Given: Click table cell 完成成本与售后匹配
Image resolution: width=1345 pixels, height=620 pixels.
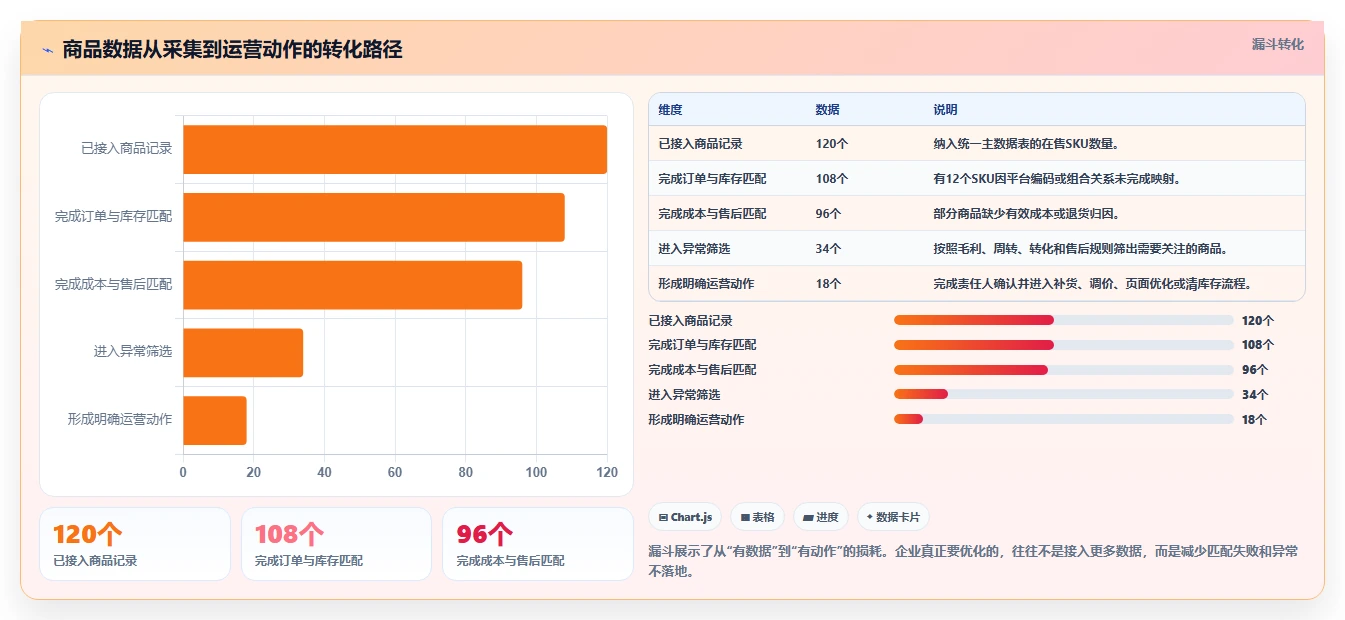Looking at the screenshot, I should (712, 214).
